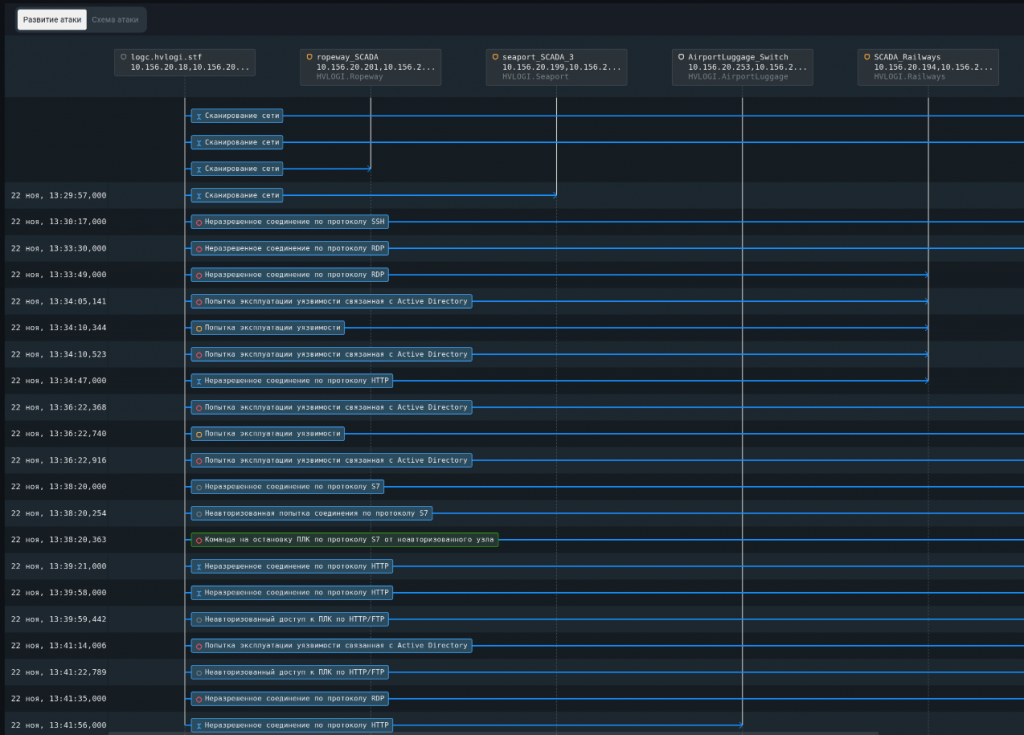Click the orange circle icon beside seaport_SCADA_3
Image resolution: width=1024 pixels, height=735 pixels.
point(495,58)
